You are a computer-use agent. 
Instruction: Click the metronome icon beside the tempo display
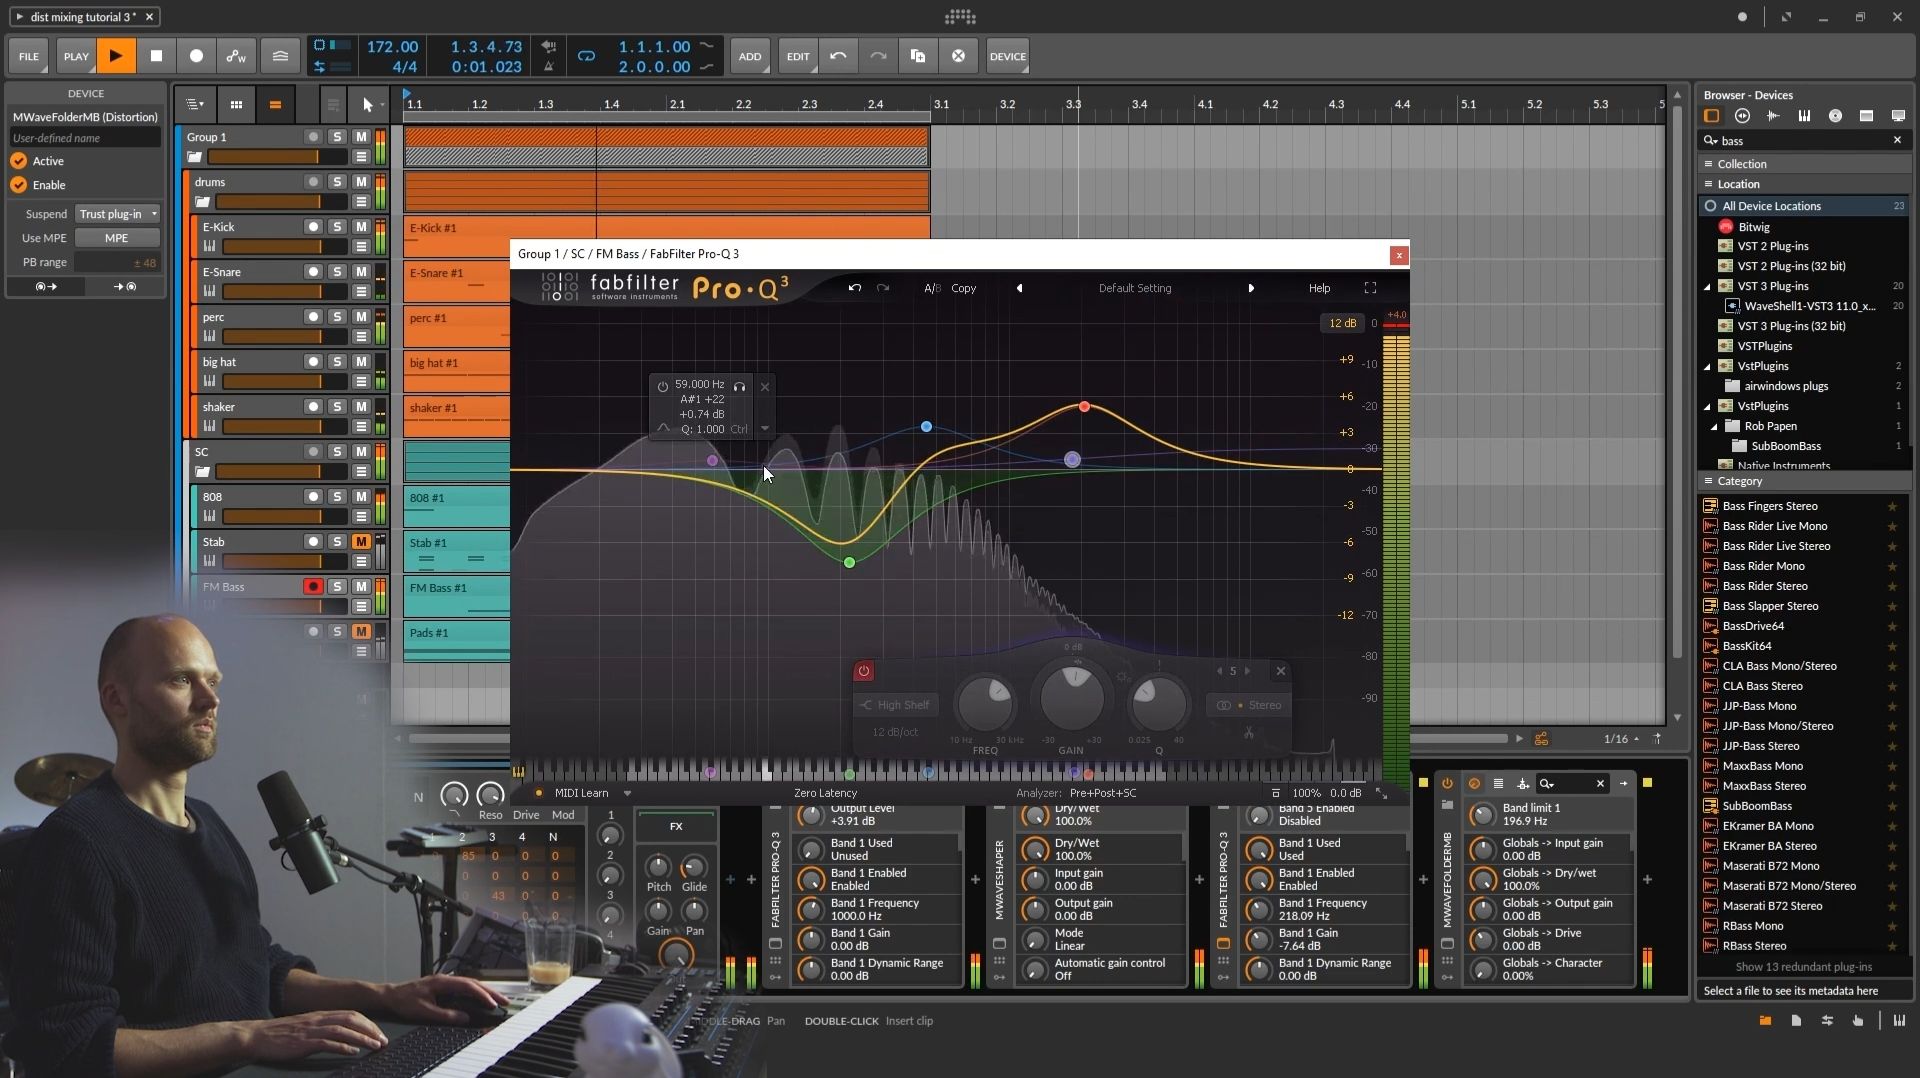pos(549,67)
